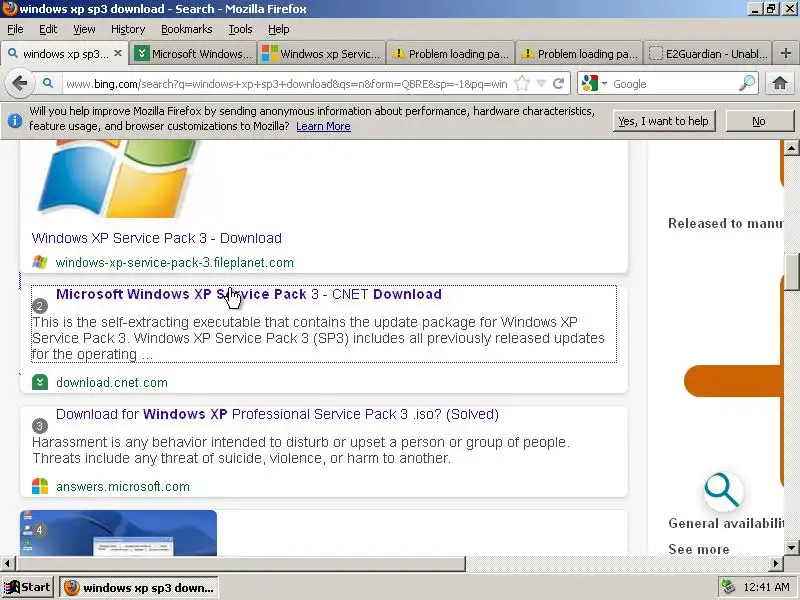This screenshot has width=800, height=600.
Task: Switch to the E2Guardian tab
Action: click(x=708, y=54)
